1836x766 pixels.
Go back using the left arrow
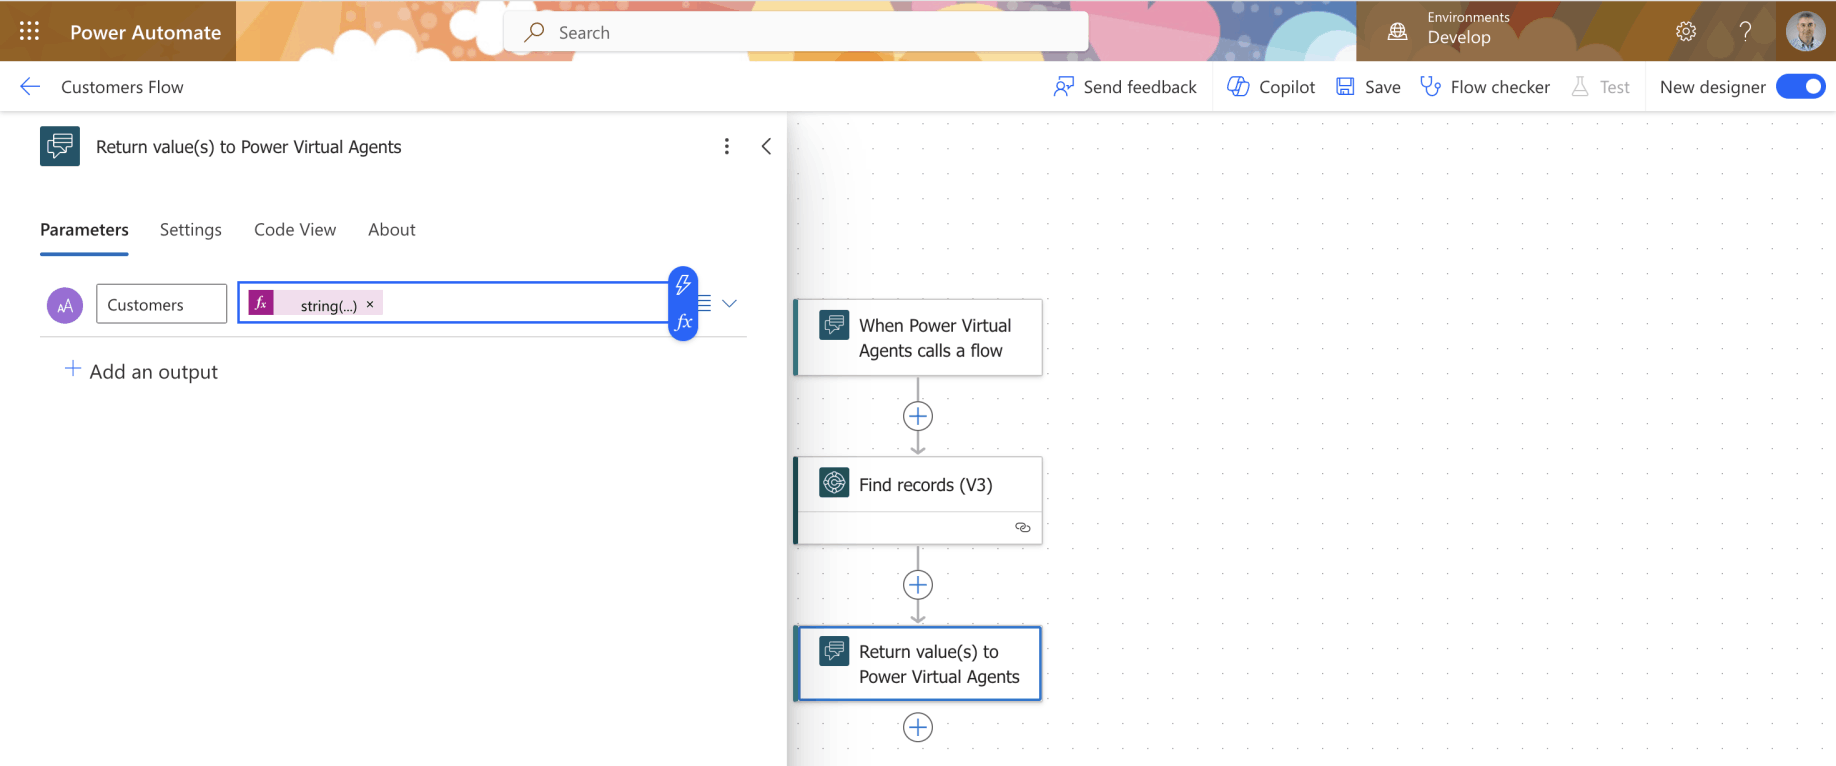point(30,87)
